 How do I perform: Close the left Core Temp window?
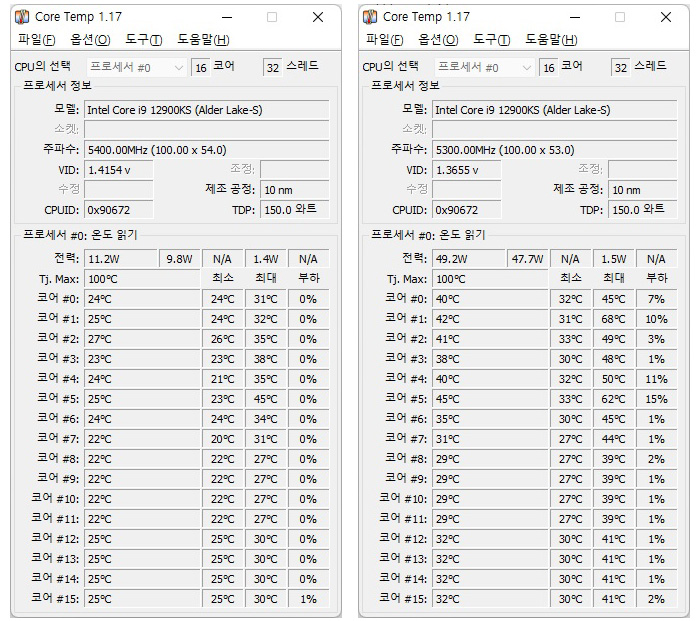[318, 17]
